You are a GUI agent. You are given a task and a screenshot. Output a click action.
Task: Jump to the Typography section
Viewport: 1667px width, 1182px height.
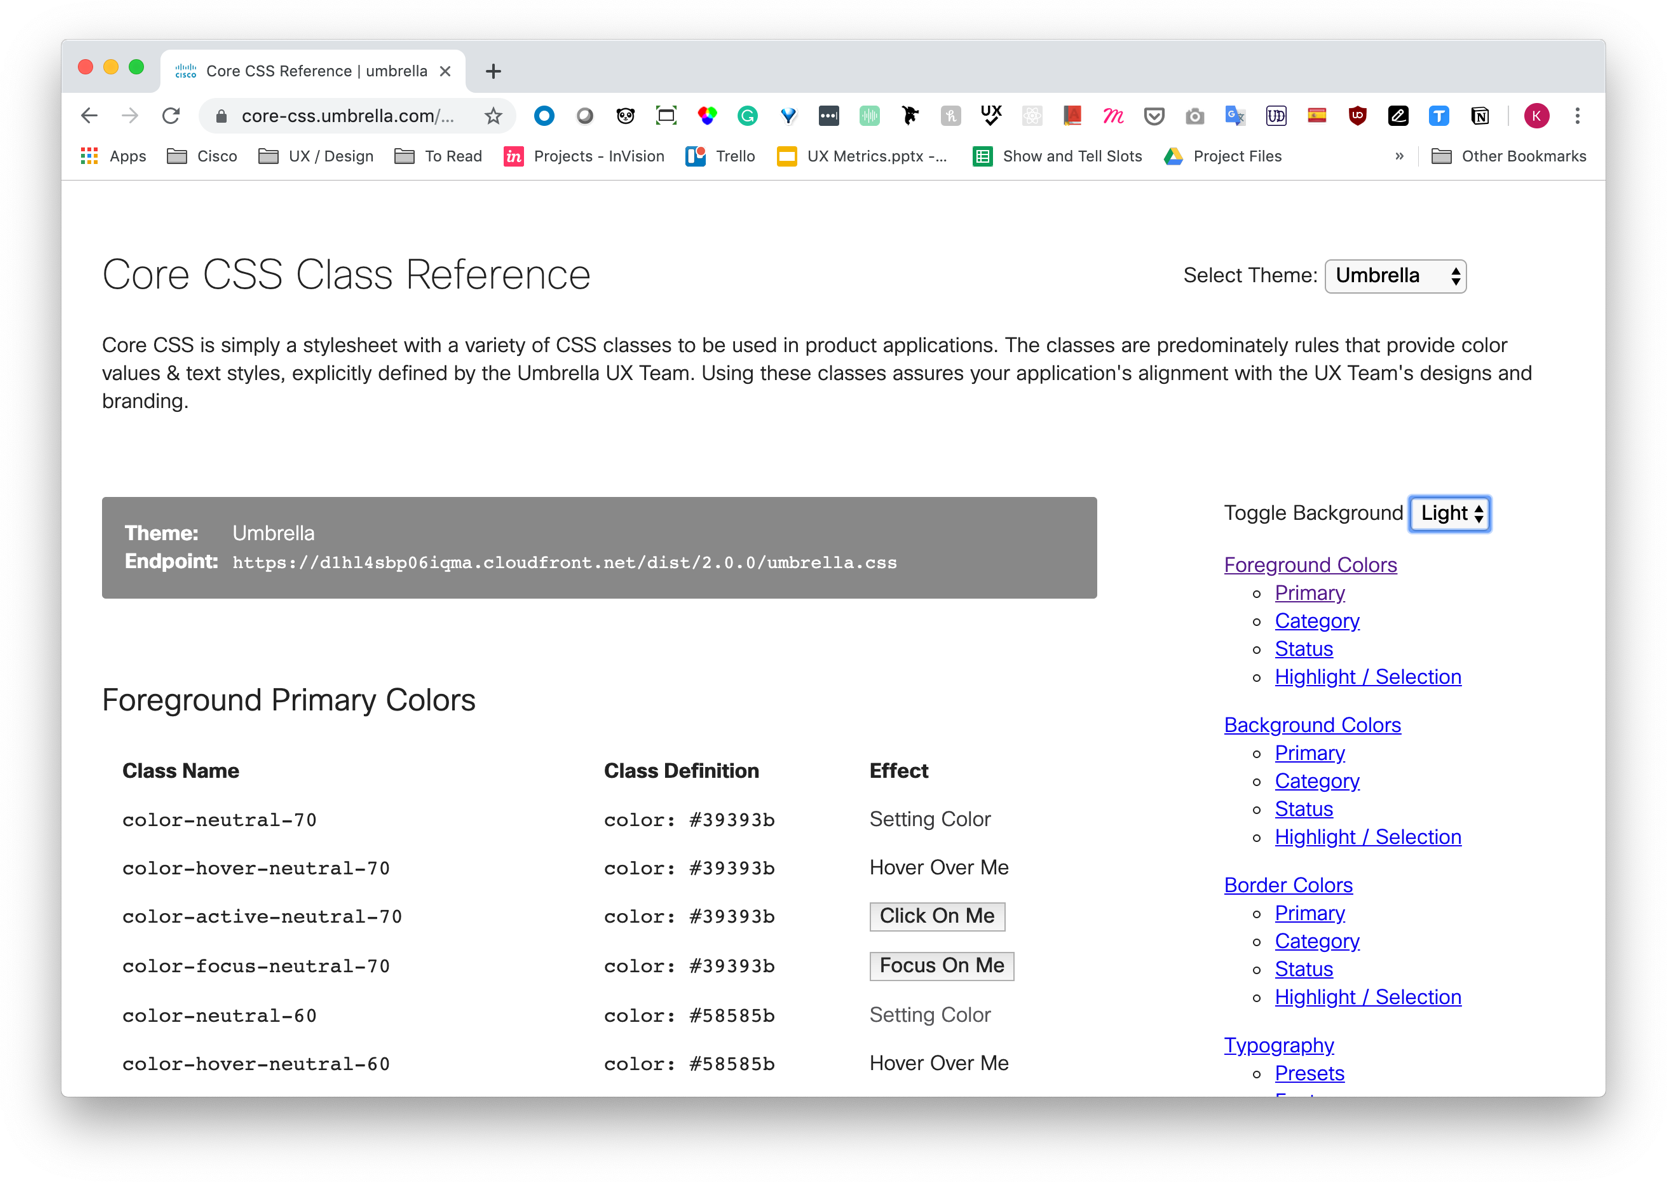[x=1279, y=1045]
